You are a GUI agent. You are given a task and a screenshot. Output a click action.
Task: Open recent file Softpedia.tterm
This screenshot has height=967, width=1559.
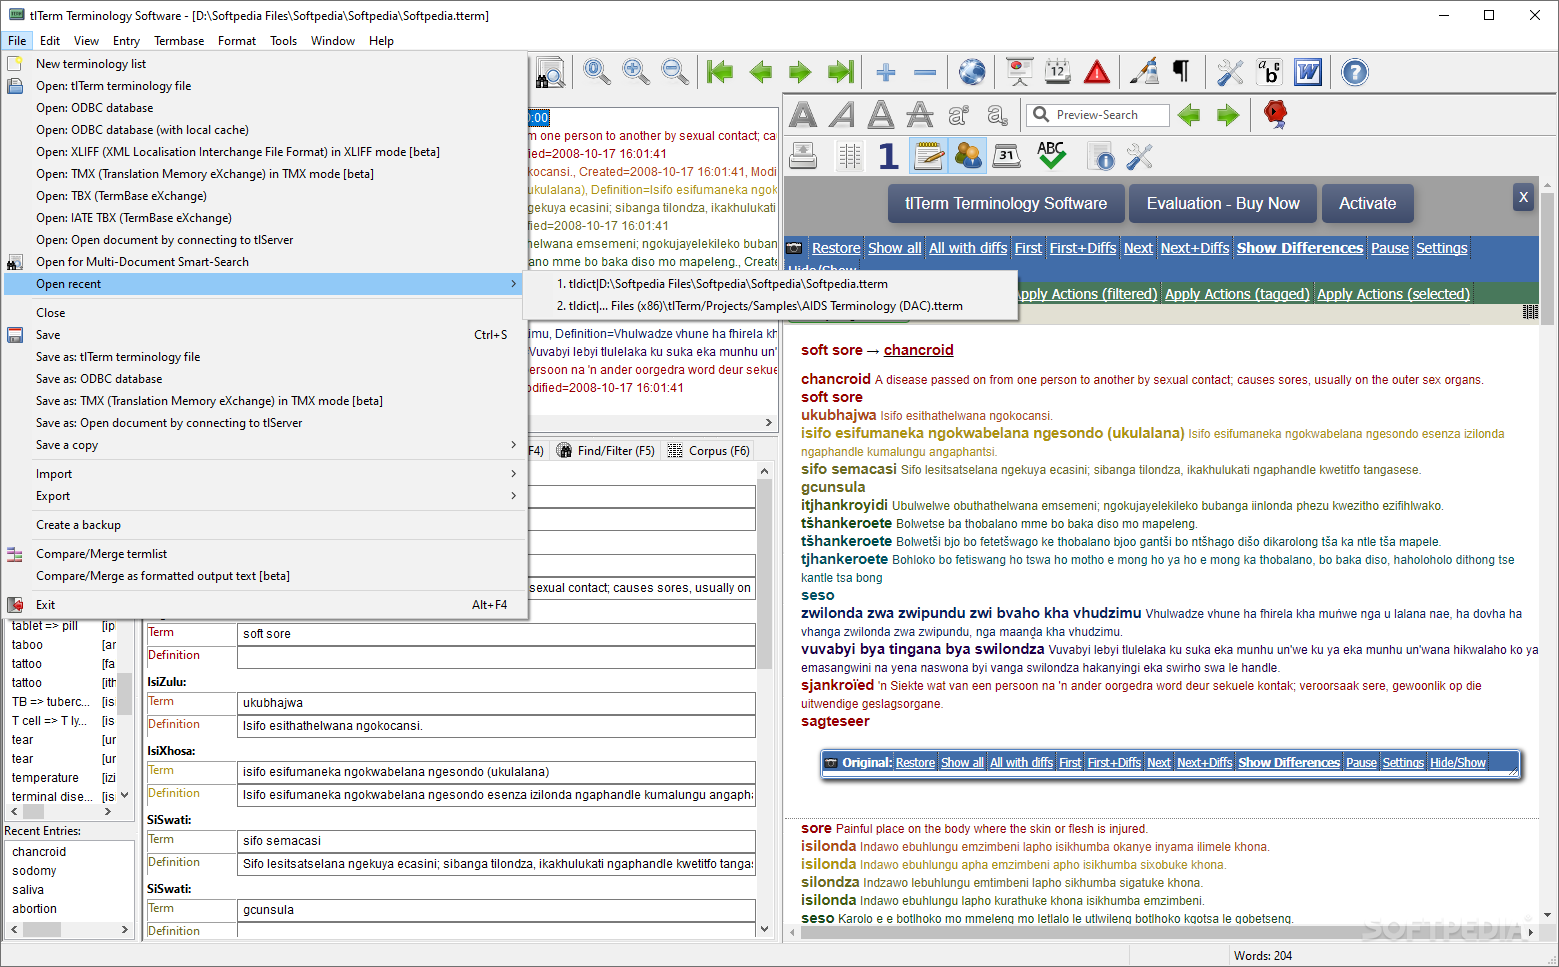(x=770, y=284)
